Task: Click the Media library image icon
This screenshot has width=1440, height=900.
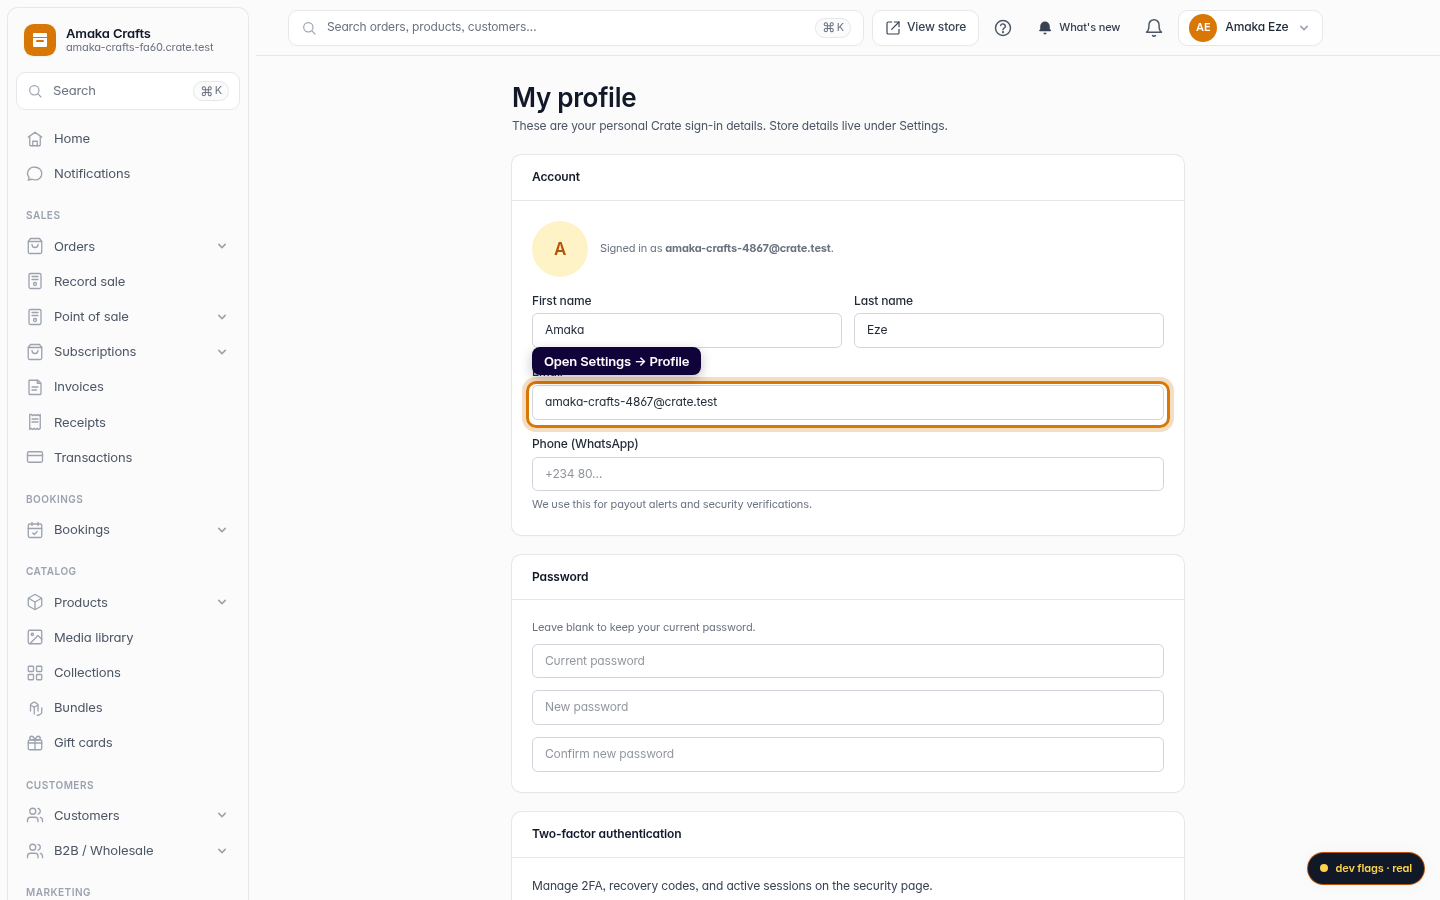Action: [35, 638]
